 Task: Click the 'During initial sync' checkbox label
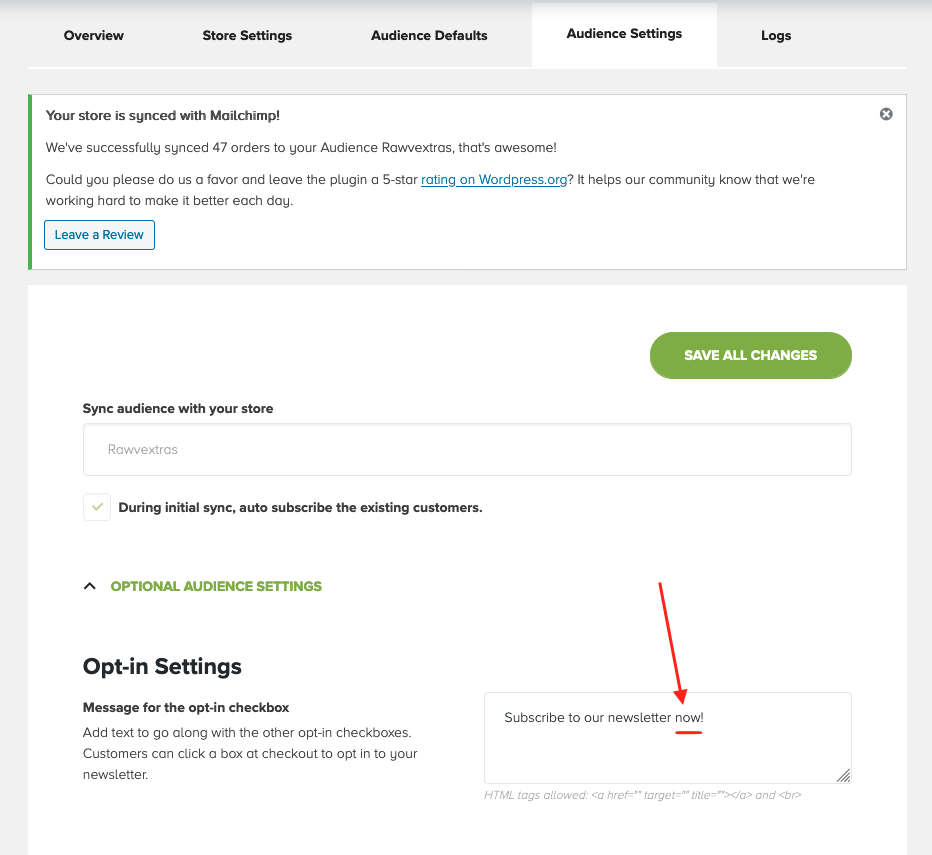pyautogui.click(x=300, y=507)
